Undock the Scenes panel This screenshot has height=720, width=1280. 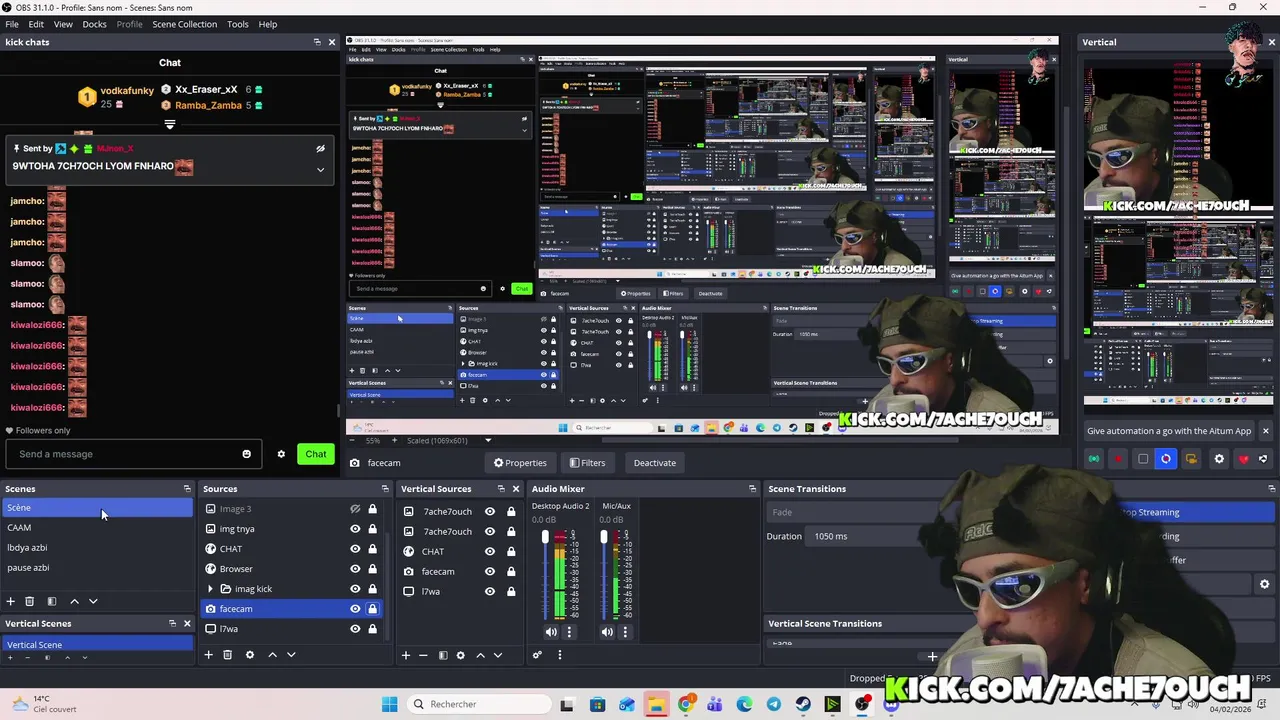tap(187, 489)
